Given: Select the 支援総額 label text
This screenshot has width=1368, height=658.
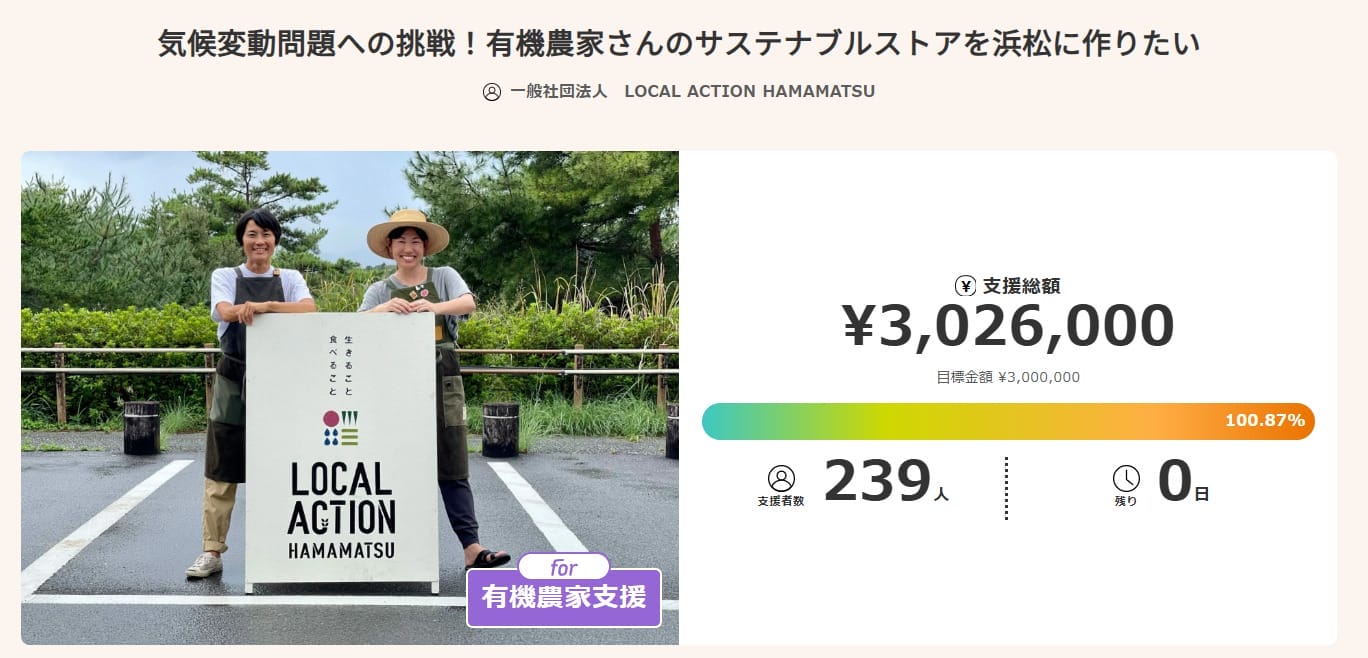Looking at the screenshot, I should [1021, 286].
